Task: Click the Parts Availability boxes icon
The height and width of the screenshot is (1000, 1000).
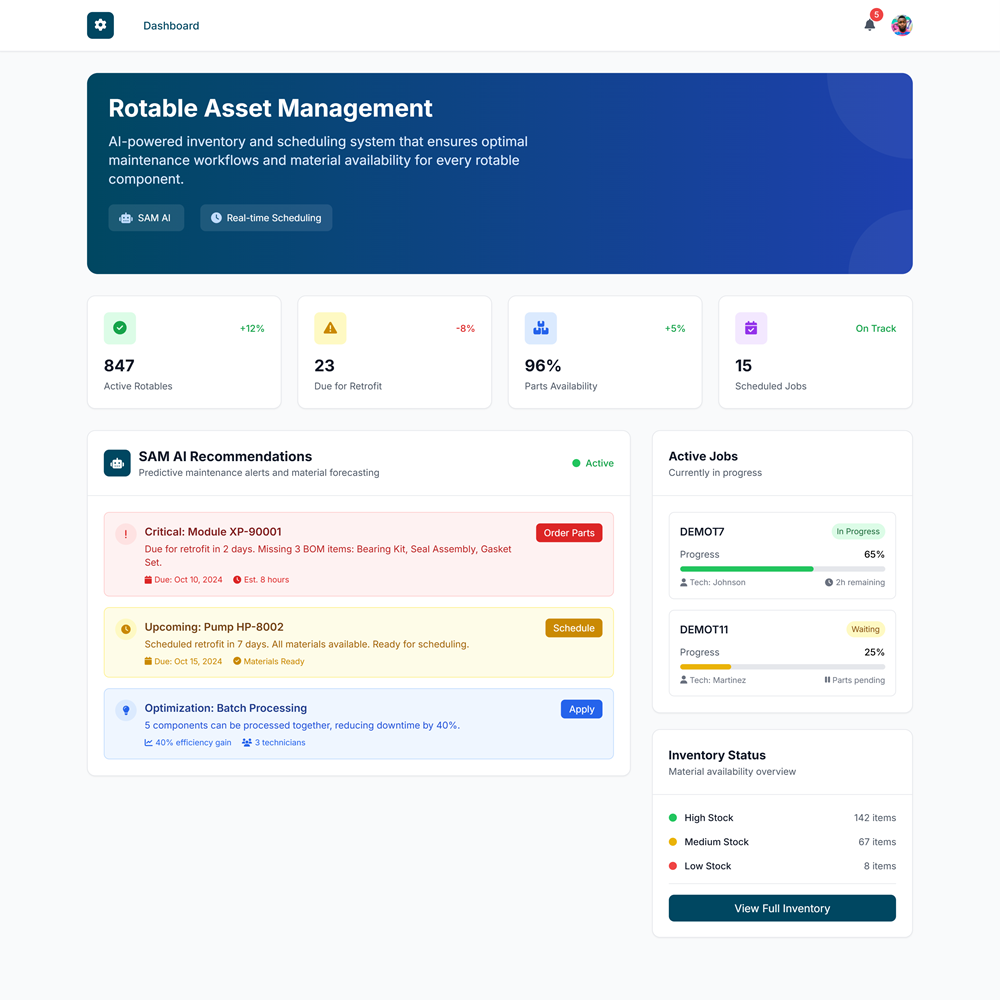Action: pos(541,328)
